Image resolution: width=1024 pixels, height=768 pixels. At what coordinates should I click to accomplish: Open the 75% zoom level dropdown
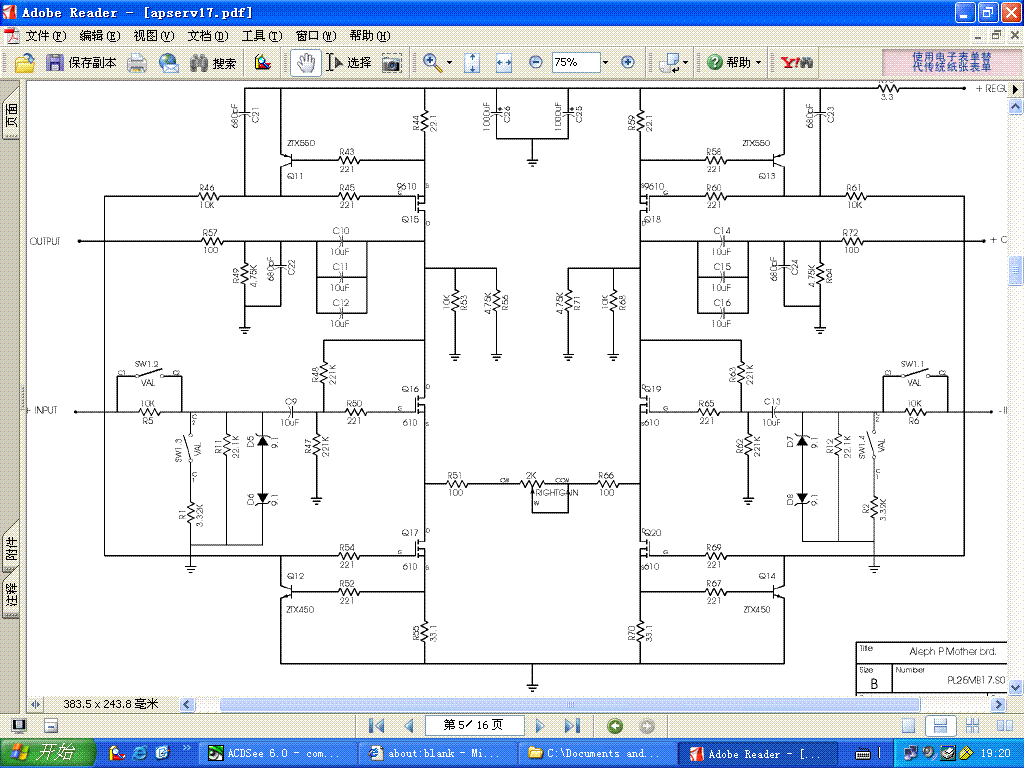point(605,63)
